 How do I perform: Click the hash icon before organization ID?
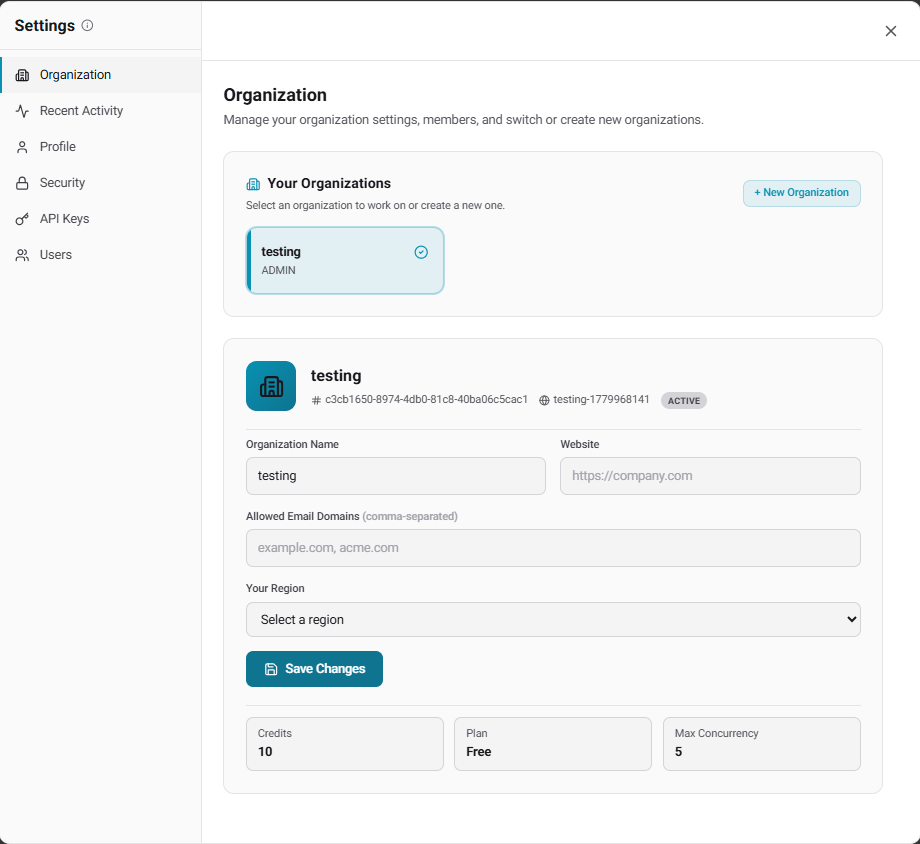pyautogui.click(x=316, y=400)
